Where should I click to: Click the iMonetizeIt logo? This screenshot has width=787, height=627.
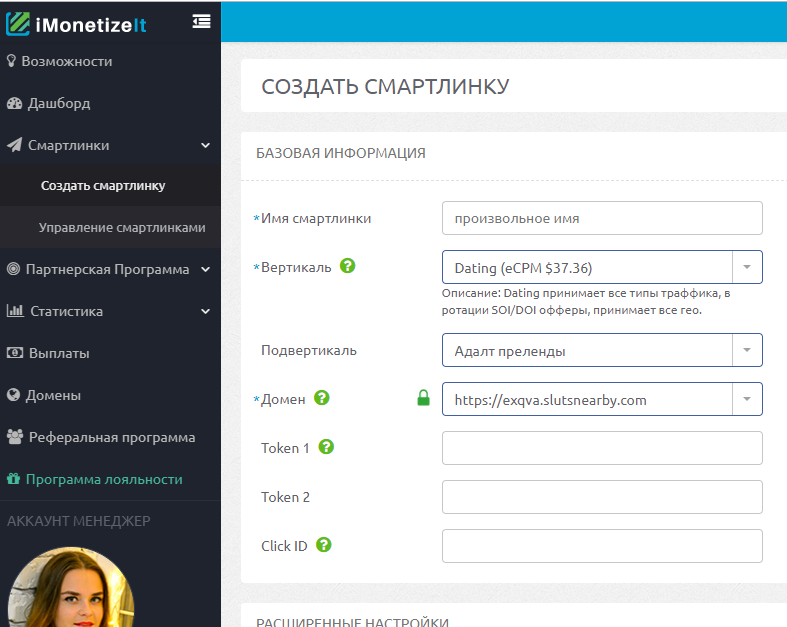coord(76,23)
